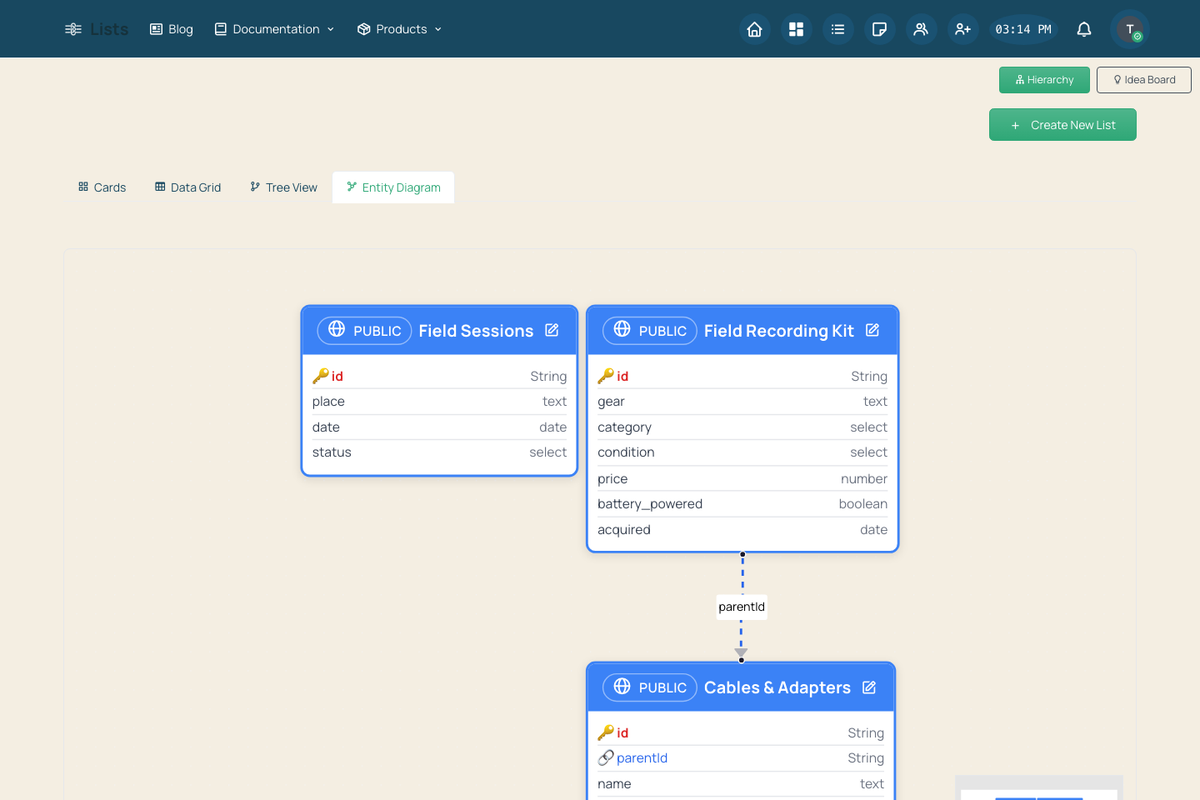
Task: Open the Blog link in navbar
Action: [x=171, y=29]
